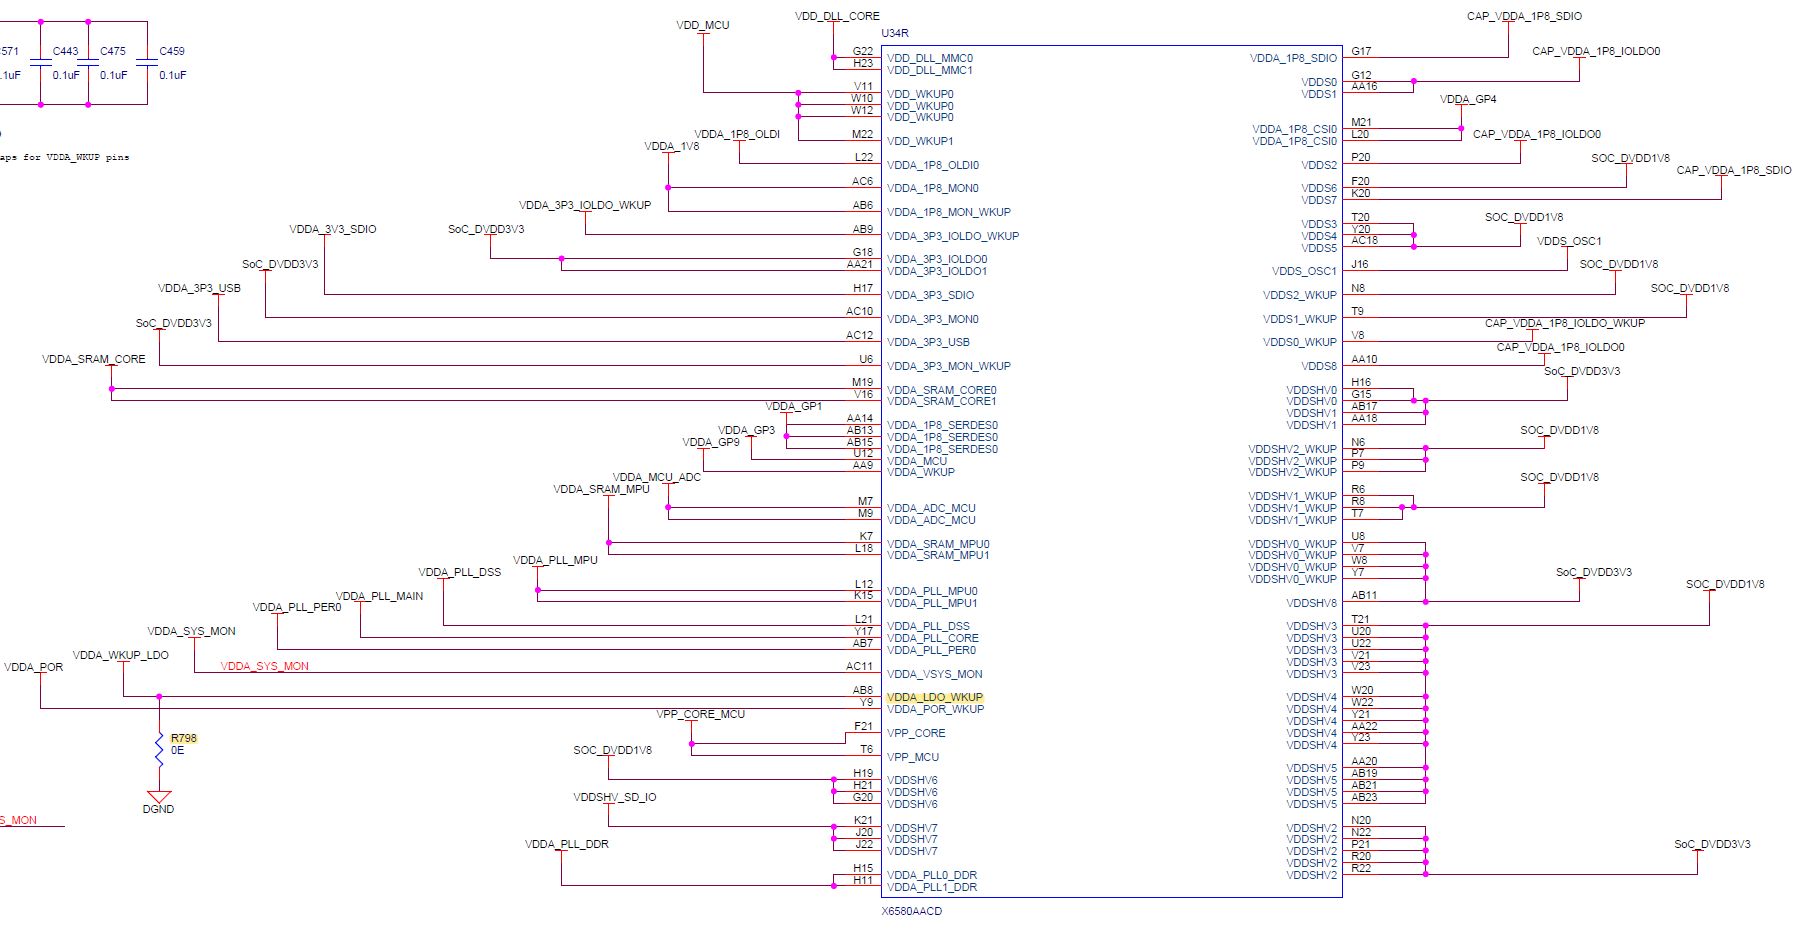This screenshot has height=926, width=1795.
Task: Select the VDDA_SRAM_MPU0 pin name
Action: [938, 544]
